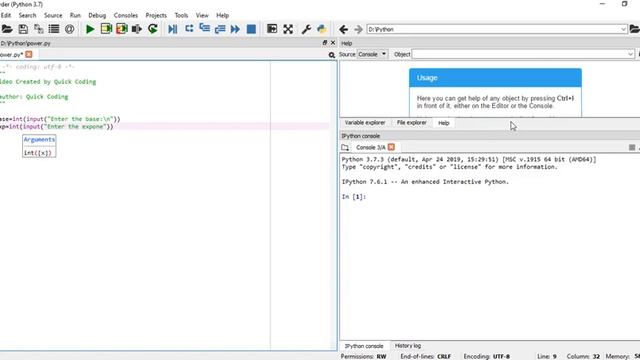Open the Consoles menu
The image size is (640, 360).
pyautogui.click(x=126, y=15)
